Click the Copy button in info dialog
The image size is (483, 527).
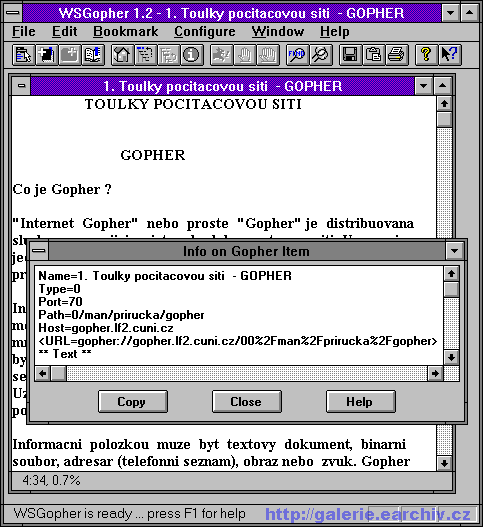[133, 401]
